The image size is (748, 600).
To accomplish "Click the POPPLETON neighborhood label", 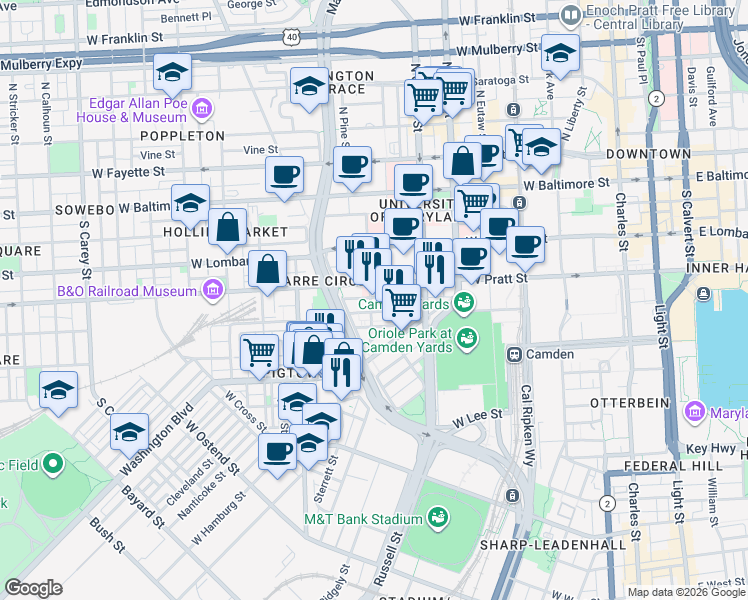I will (183, 136).
